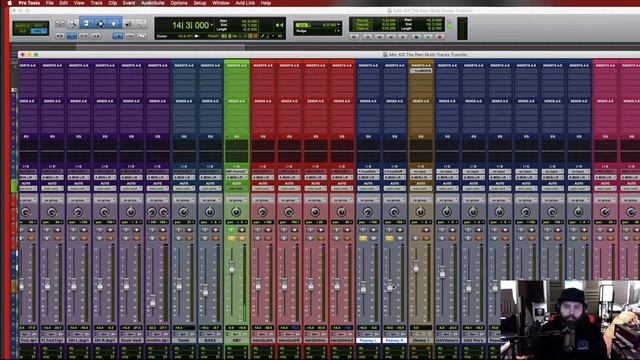The height and width of the screenshot is (360, 640).
Task: Open the Setup menu
Action: [200, 3]
